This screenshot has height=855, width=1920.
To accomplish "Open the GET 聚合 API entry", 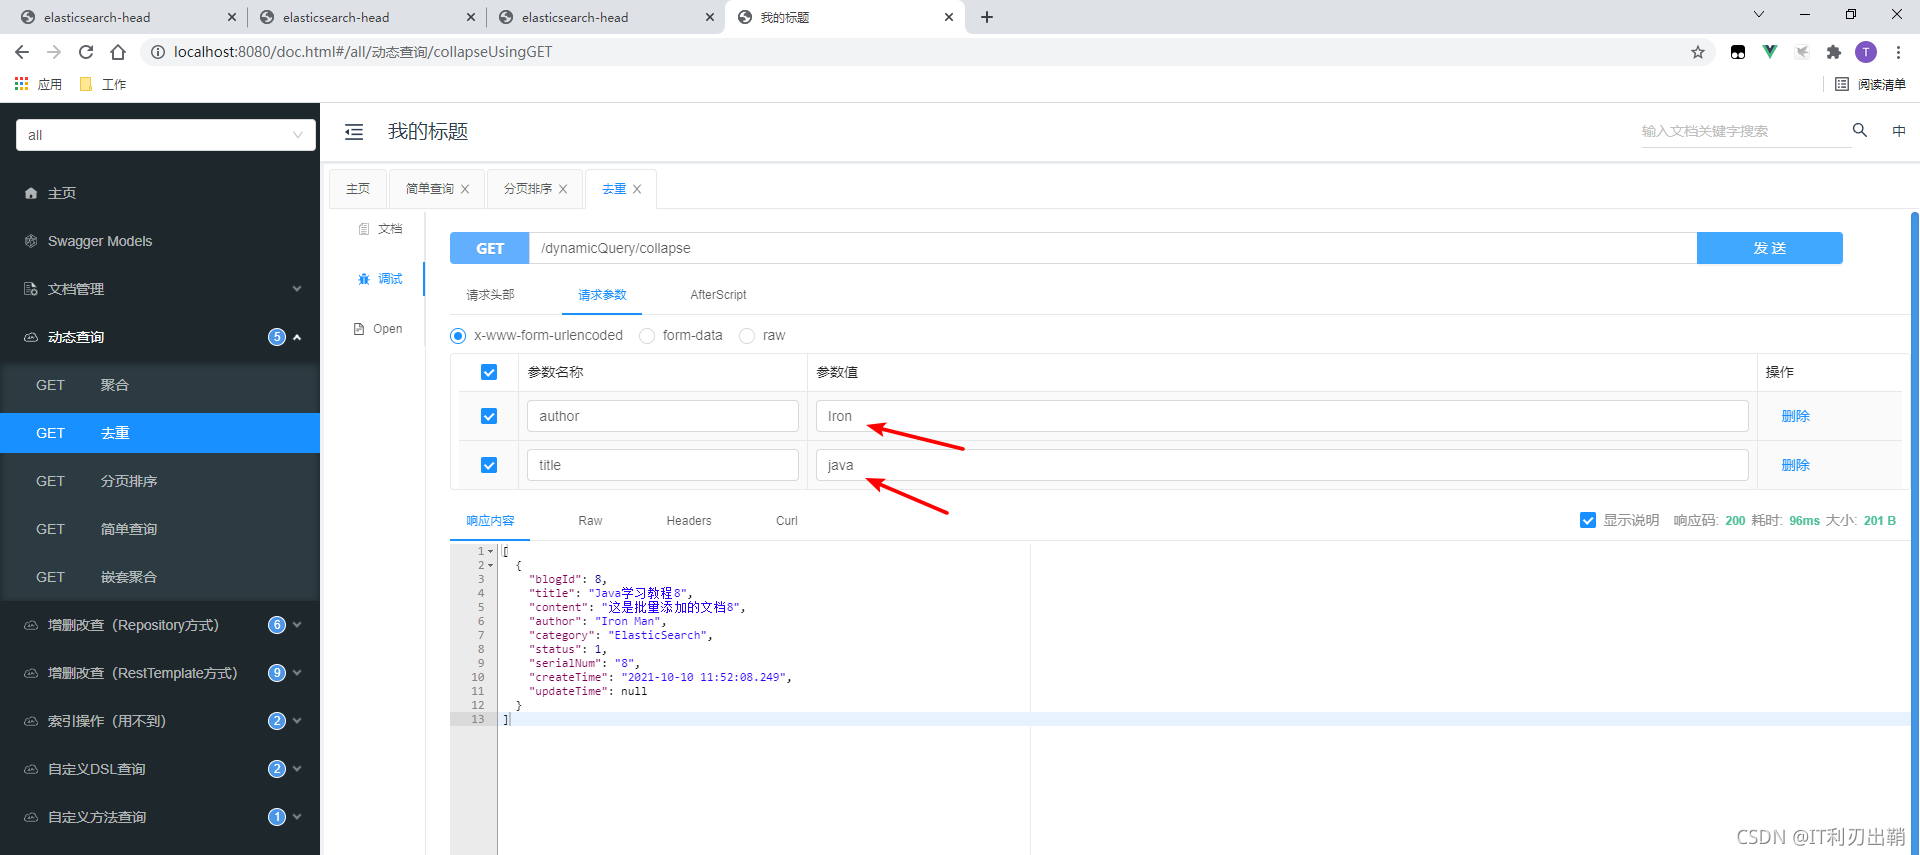I will [x=160, y=385].
